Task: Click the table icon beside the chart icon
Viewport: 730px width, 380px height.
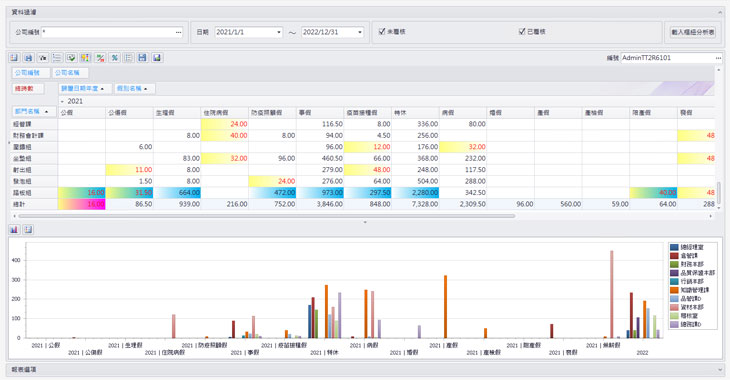Action: tap(28, 230)
